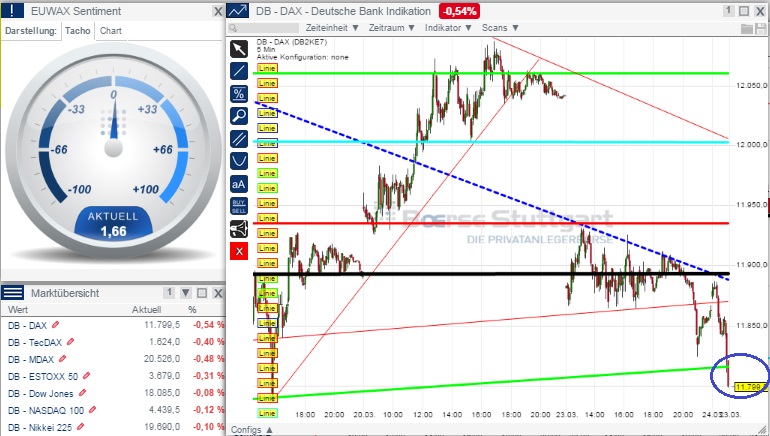
Task: Click the pencil icon next to DB - Dow Jones
Action: coord(82,392)
